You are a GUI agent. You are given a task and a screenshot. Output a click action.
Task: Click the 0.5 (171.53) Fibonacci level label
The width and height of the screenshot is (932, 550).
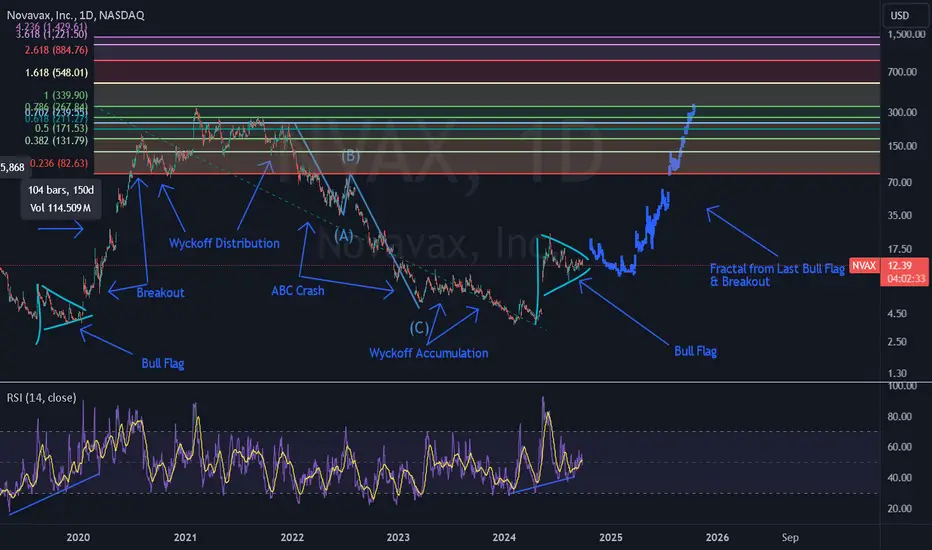click(x=61, y=128)
